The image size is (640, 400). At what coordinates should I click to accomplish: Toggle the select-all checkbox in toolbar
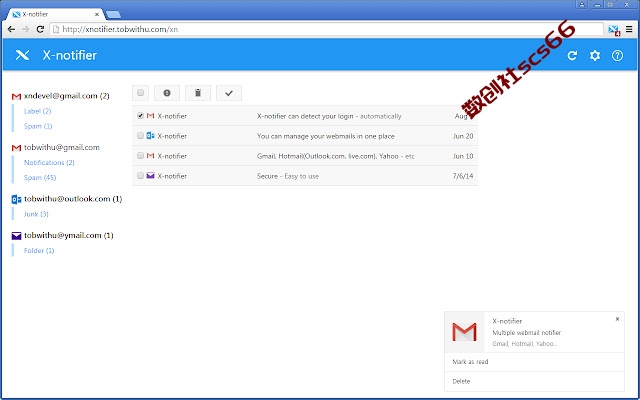coord(140,93)
